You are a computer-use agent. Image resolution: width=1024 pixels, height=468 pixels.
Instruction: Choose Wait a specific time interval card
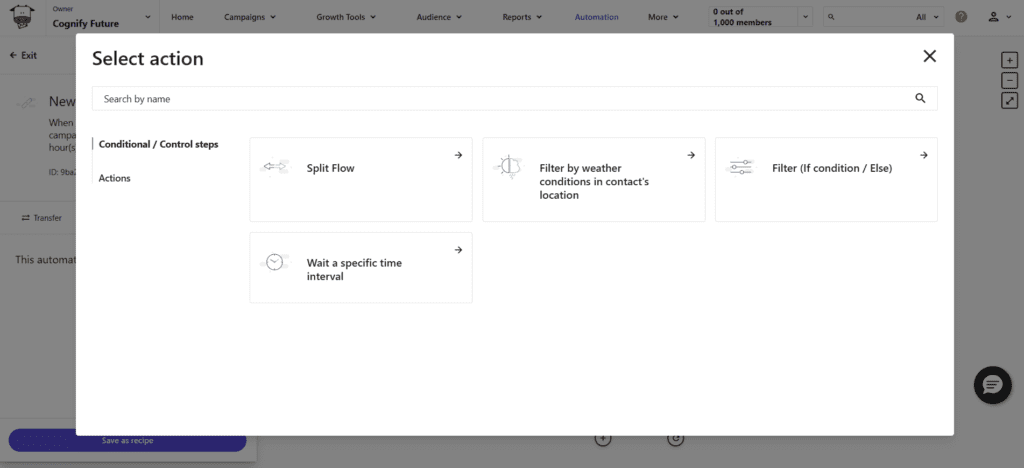pyautogui.click(x=360, y=268)
